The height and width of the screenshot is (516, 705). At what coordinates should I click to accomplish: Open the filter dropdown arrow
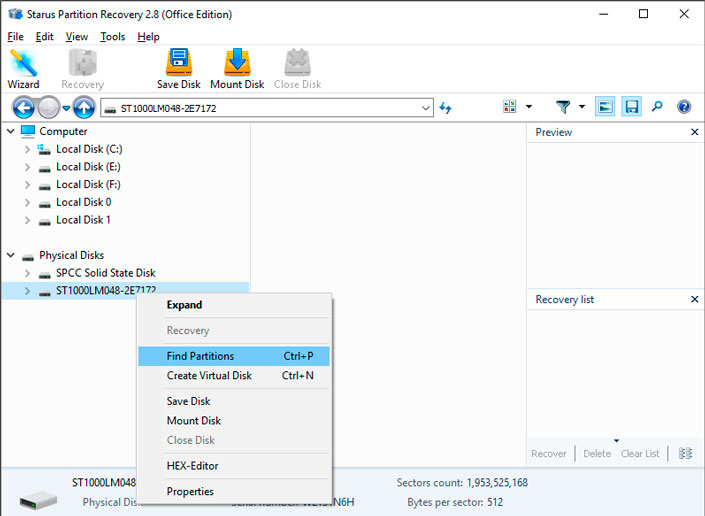pos(582,107)
